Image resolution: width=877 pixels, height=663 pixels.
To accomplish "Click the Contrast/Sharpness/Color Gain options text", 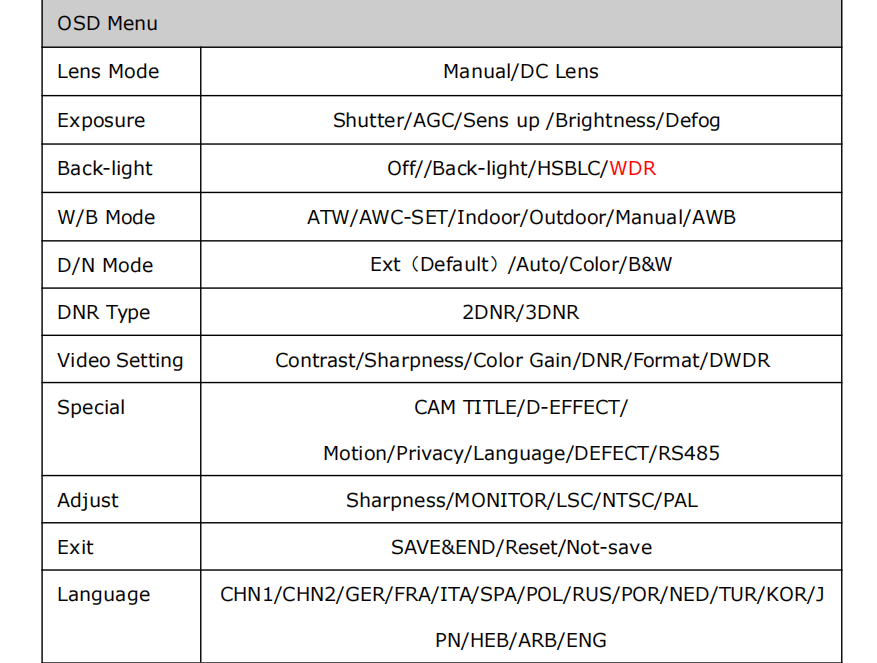I will pyautogui.click(x=522, y=361).
